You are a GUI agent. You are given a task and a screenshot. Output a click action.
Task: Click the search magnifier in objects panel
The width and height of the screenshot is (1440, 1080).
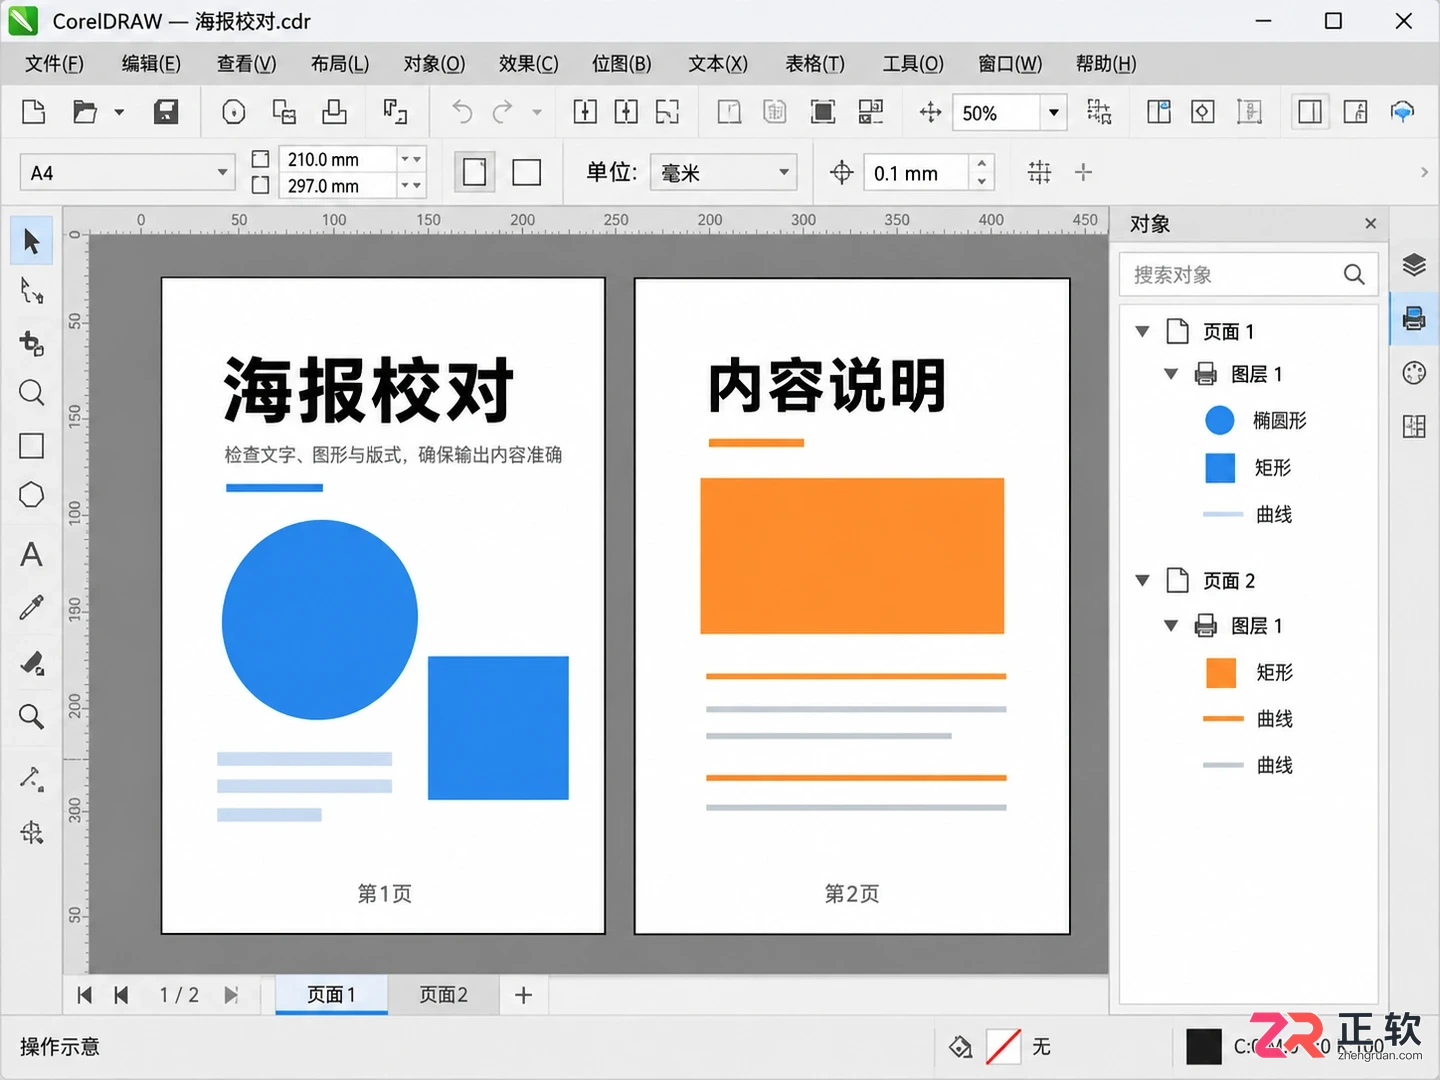point(1354,274)
